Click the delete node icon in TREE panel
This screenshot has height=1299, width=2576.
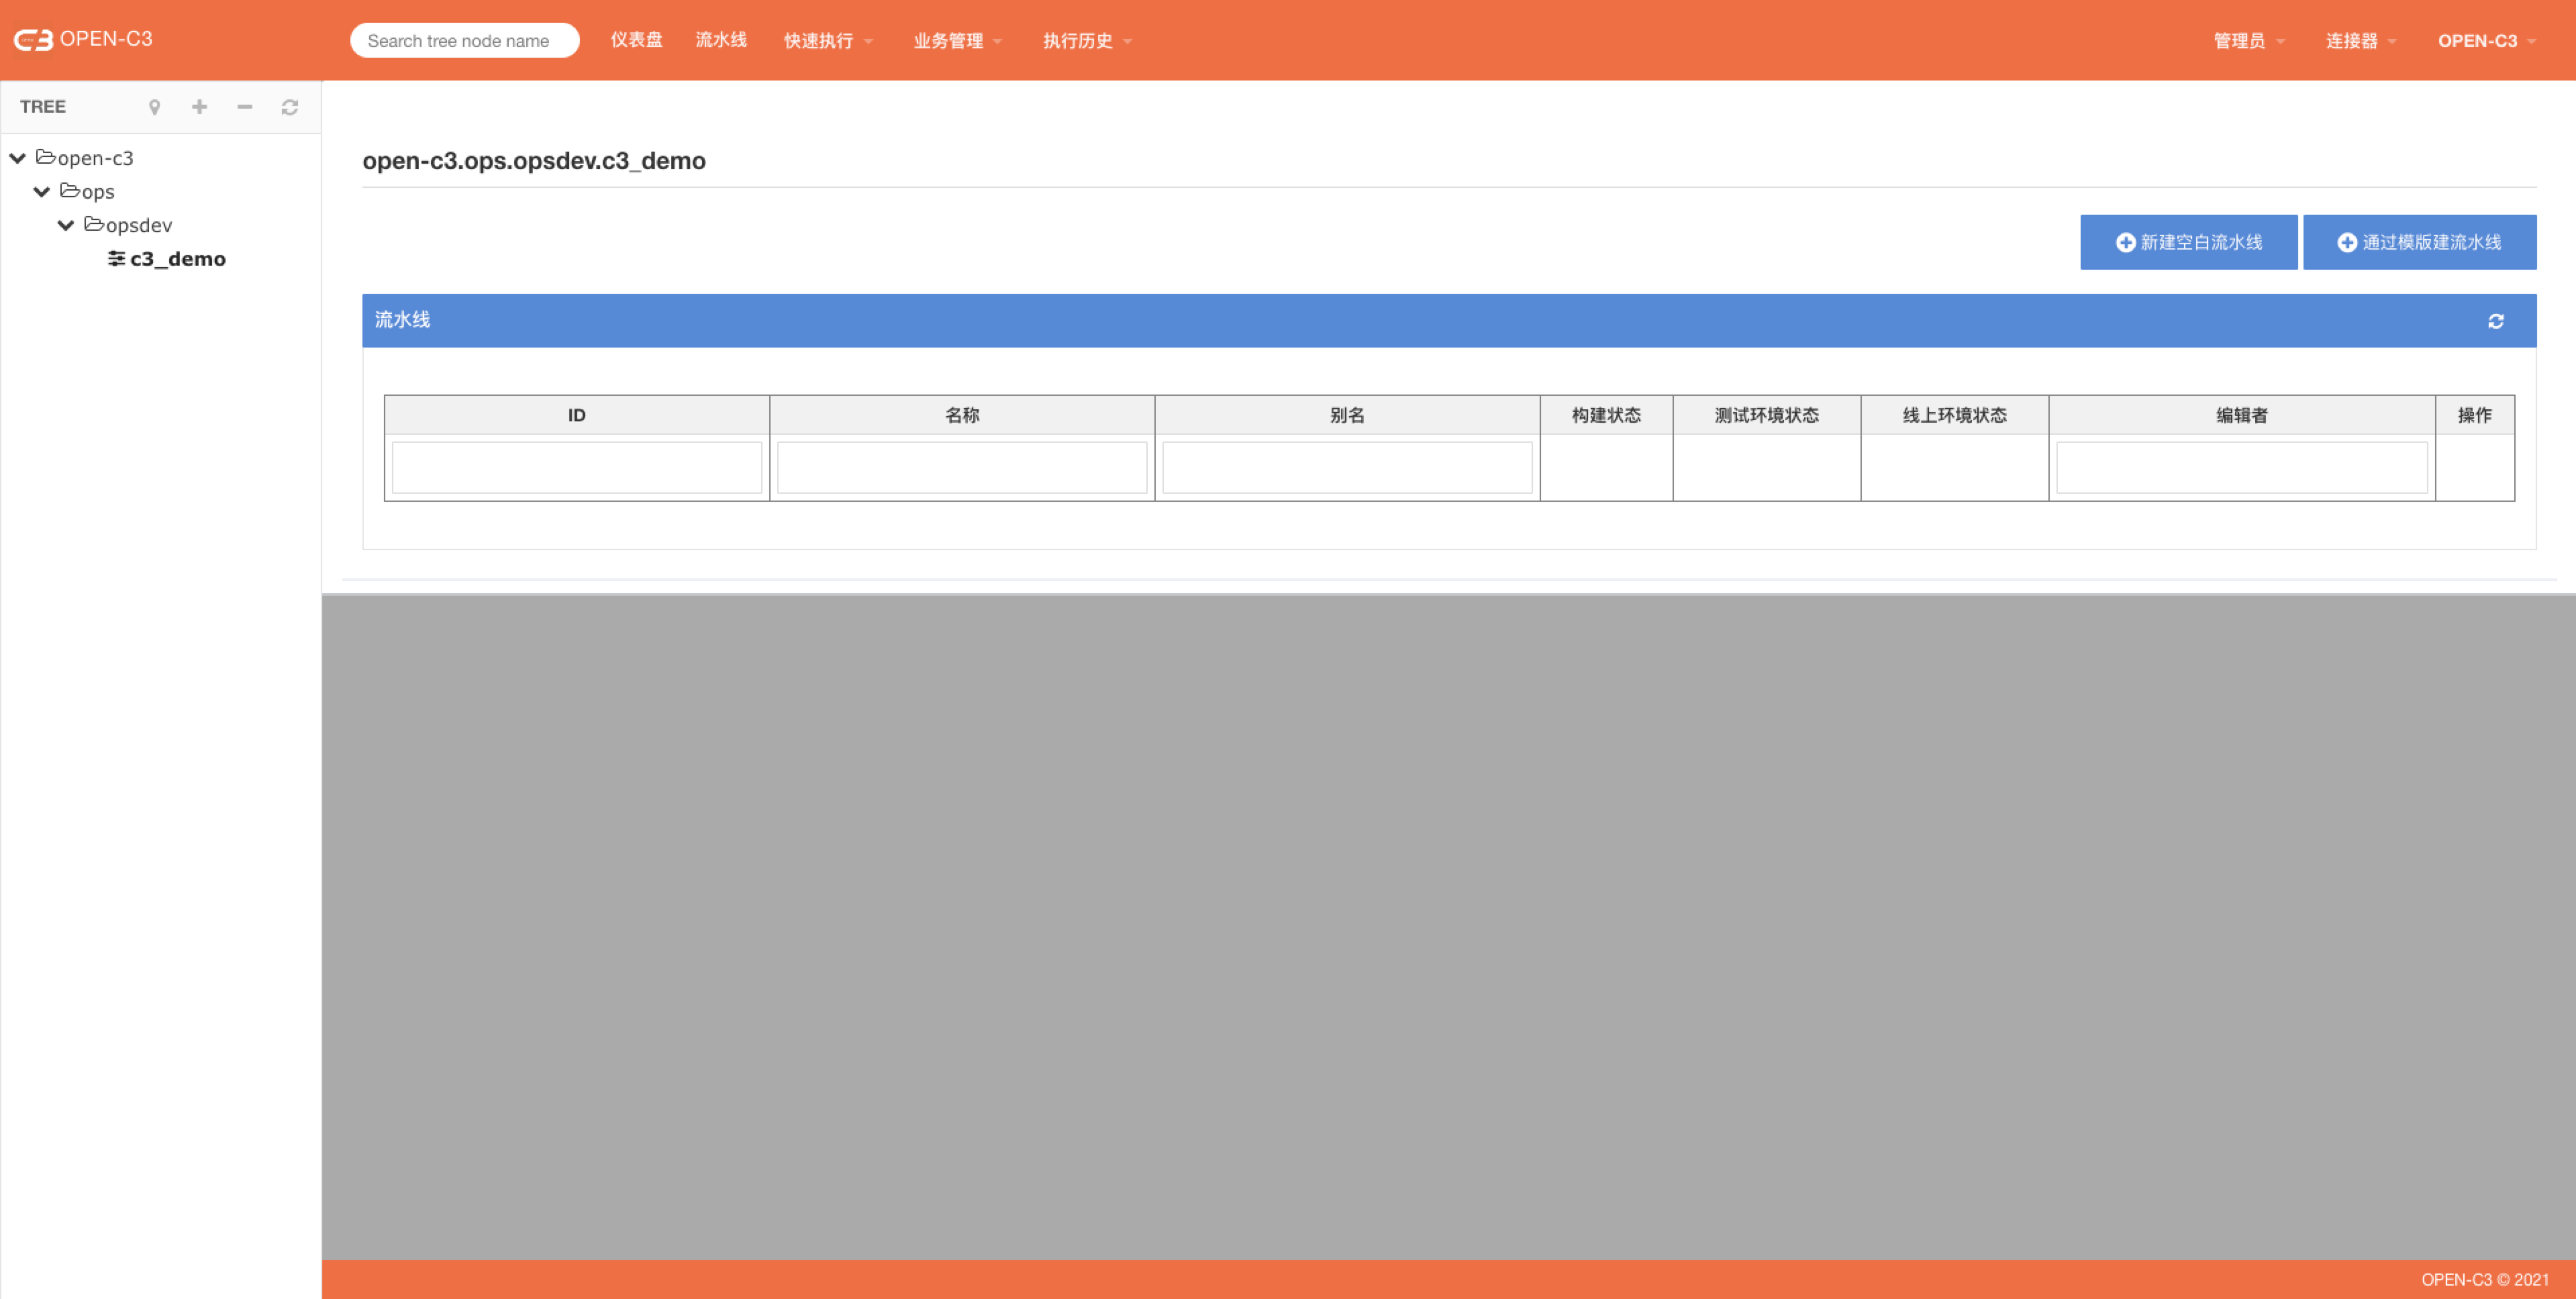[x=244, y=108]
